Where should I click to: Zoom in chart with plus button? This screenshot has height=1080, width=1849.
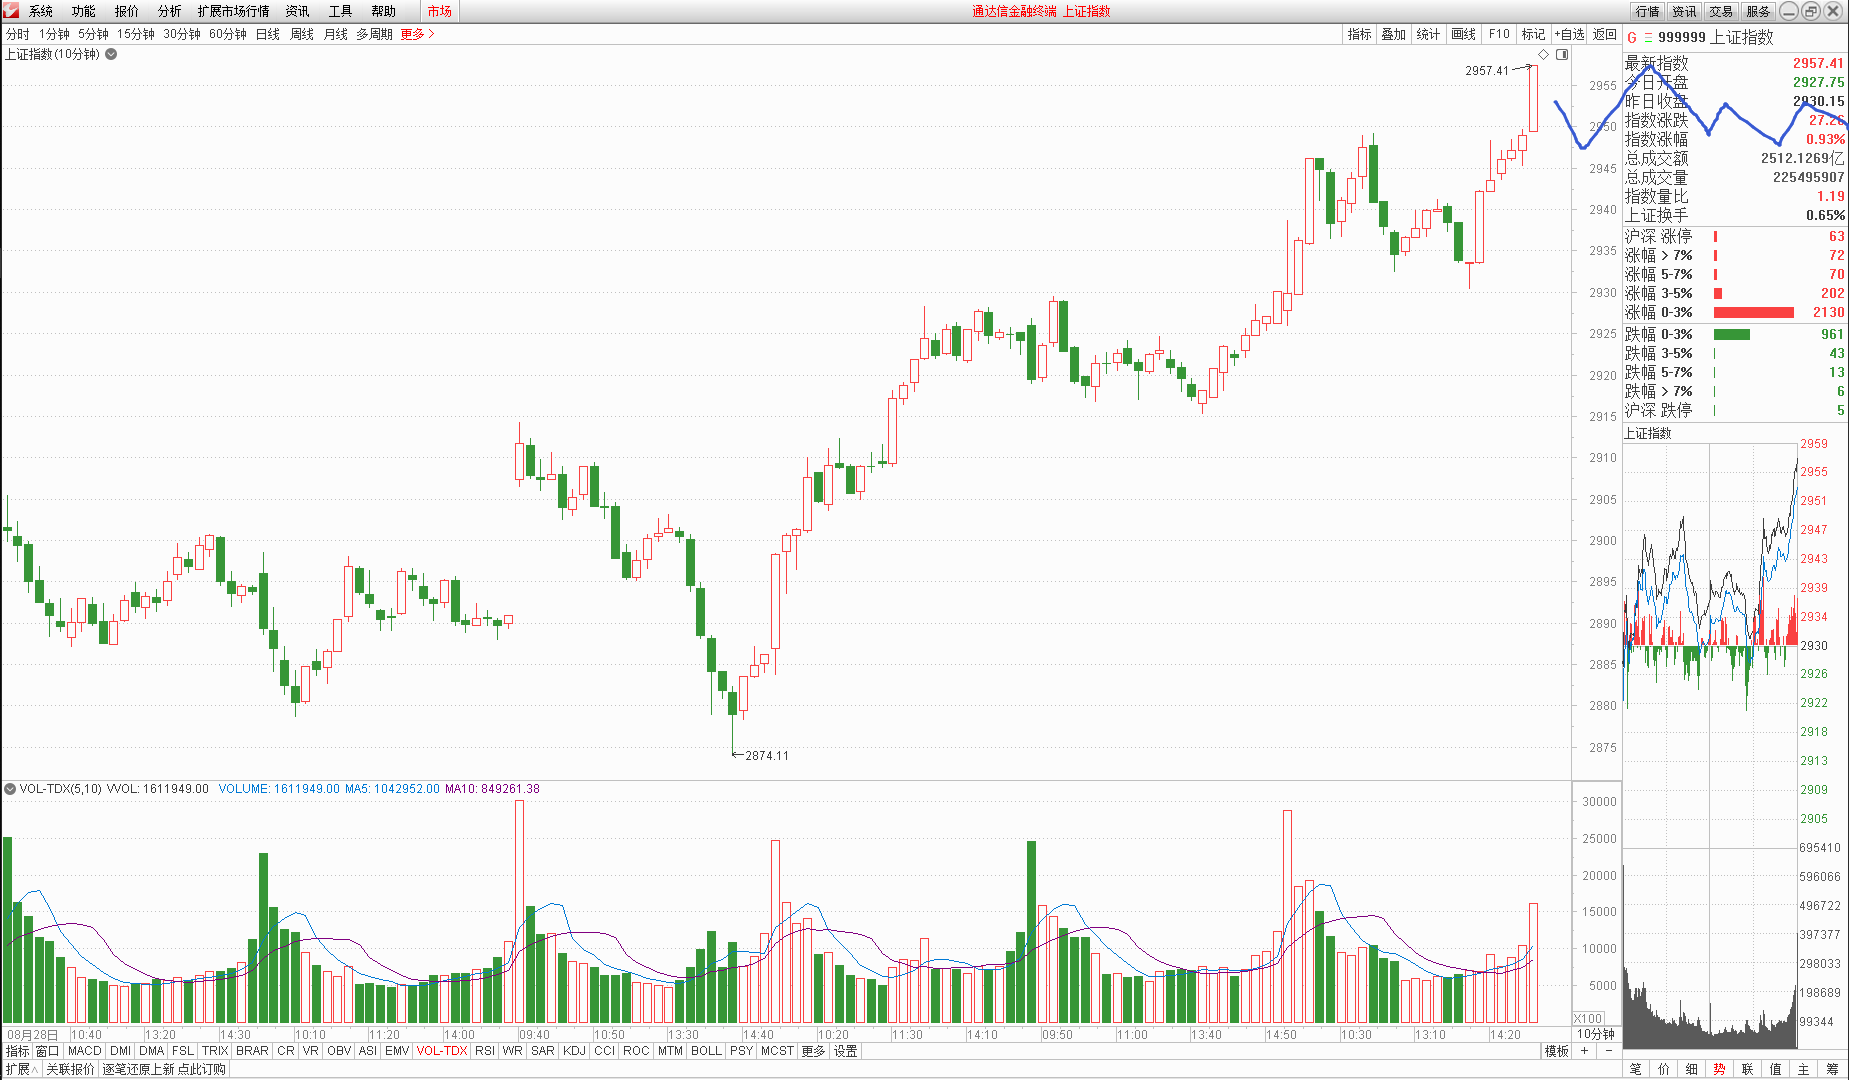point(1585,1051)
